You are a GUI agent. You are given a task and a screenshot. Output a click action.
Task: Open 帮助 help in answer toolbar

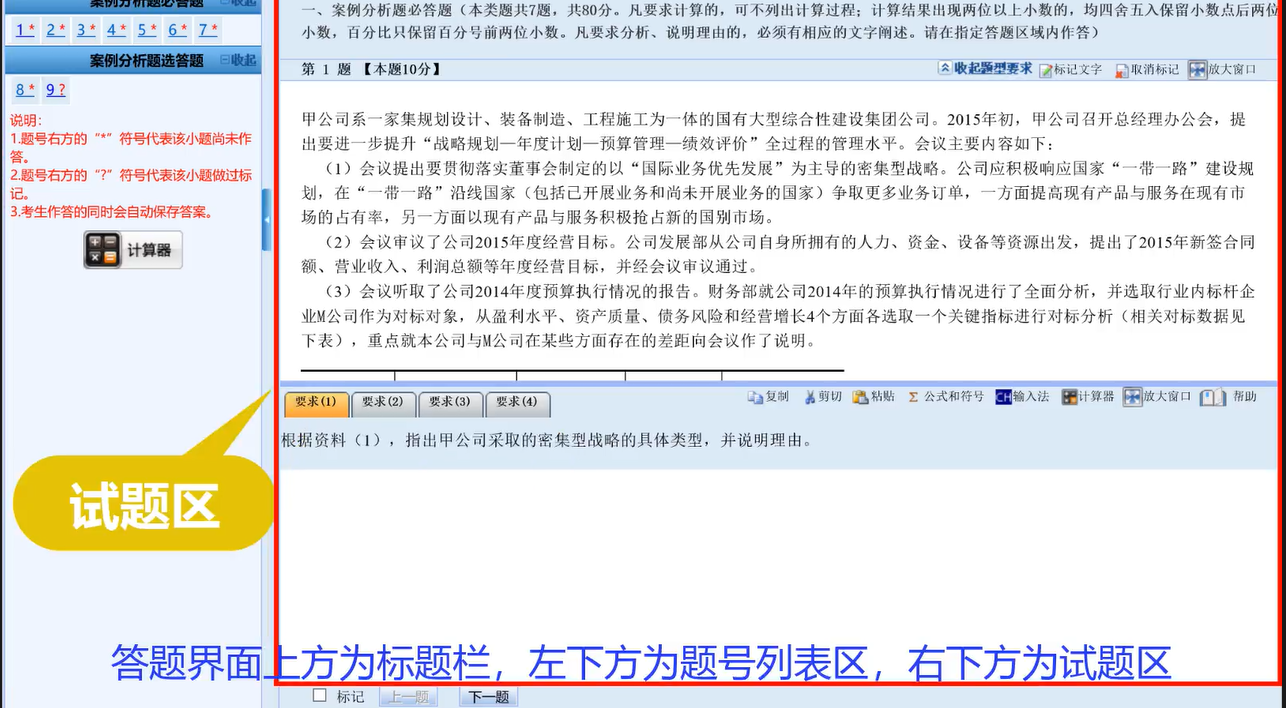[x=1229, y=397]
